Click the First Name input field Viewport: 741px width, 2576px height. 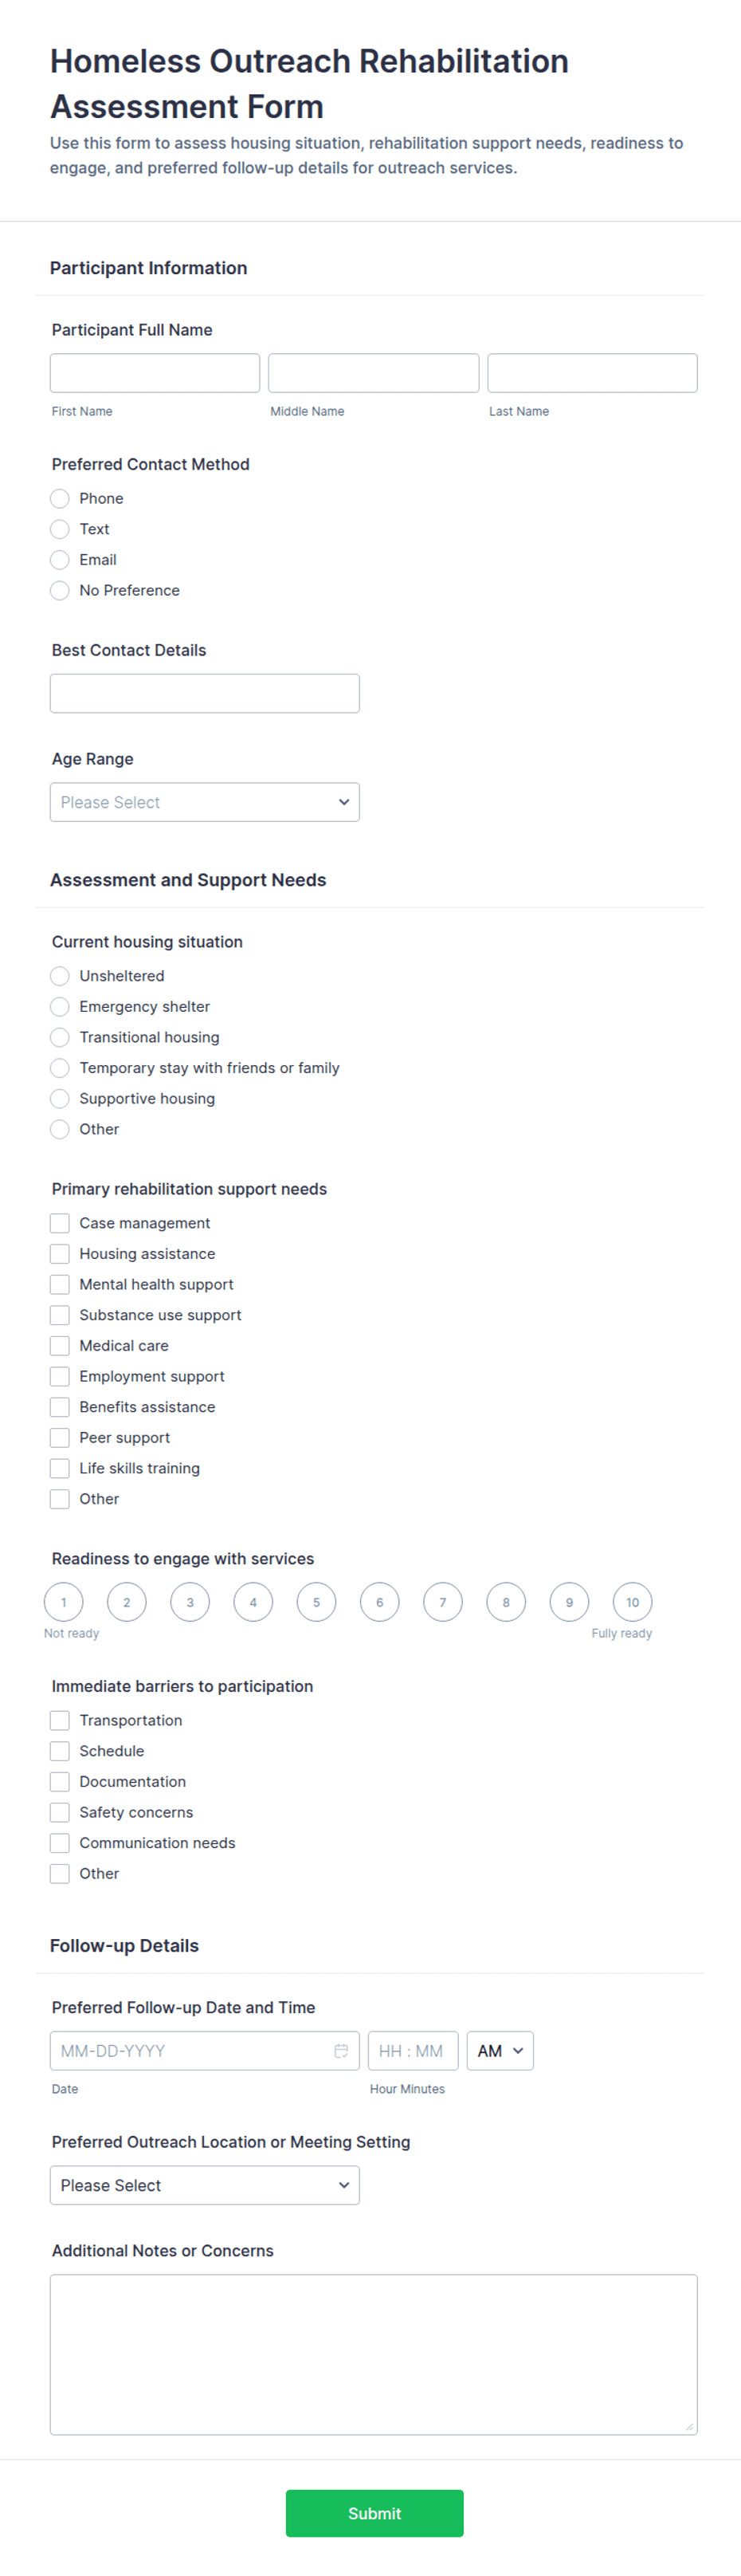(x=155, y=373)
